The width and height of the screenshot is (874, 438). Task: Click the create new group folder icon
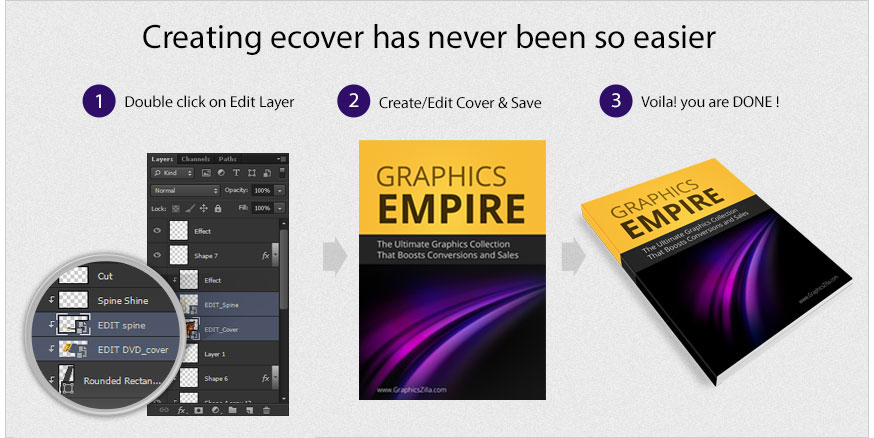point(231,410)
